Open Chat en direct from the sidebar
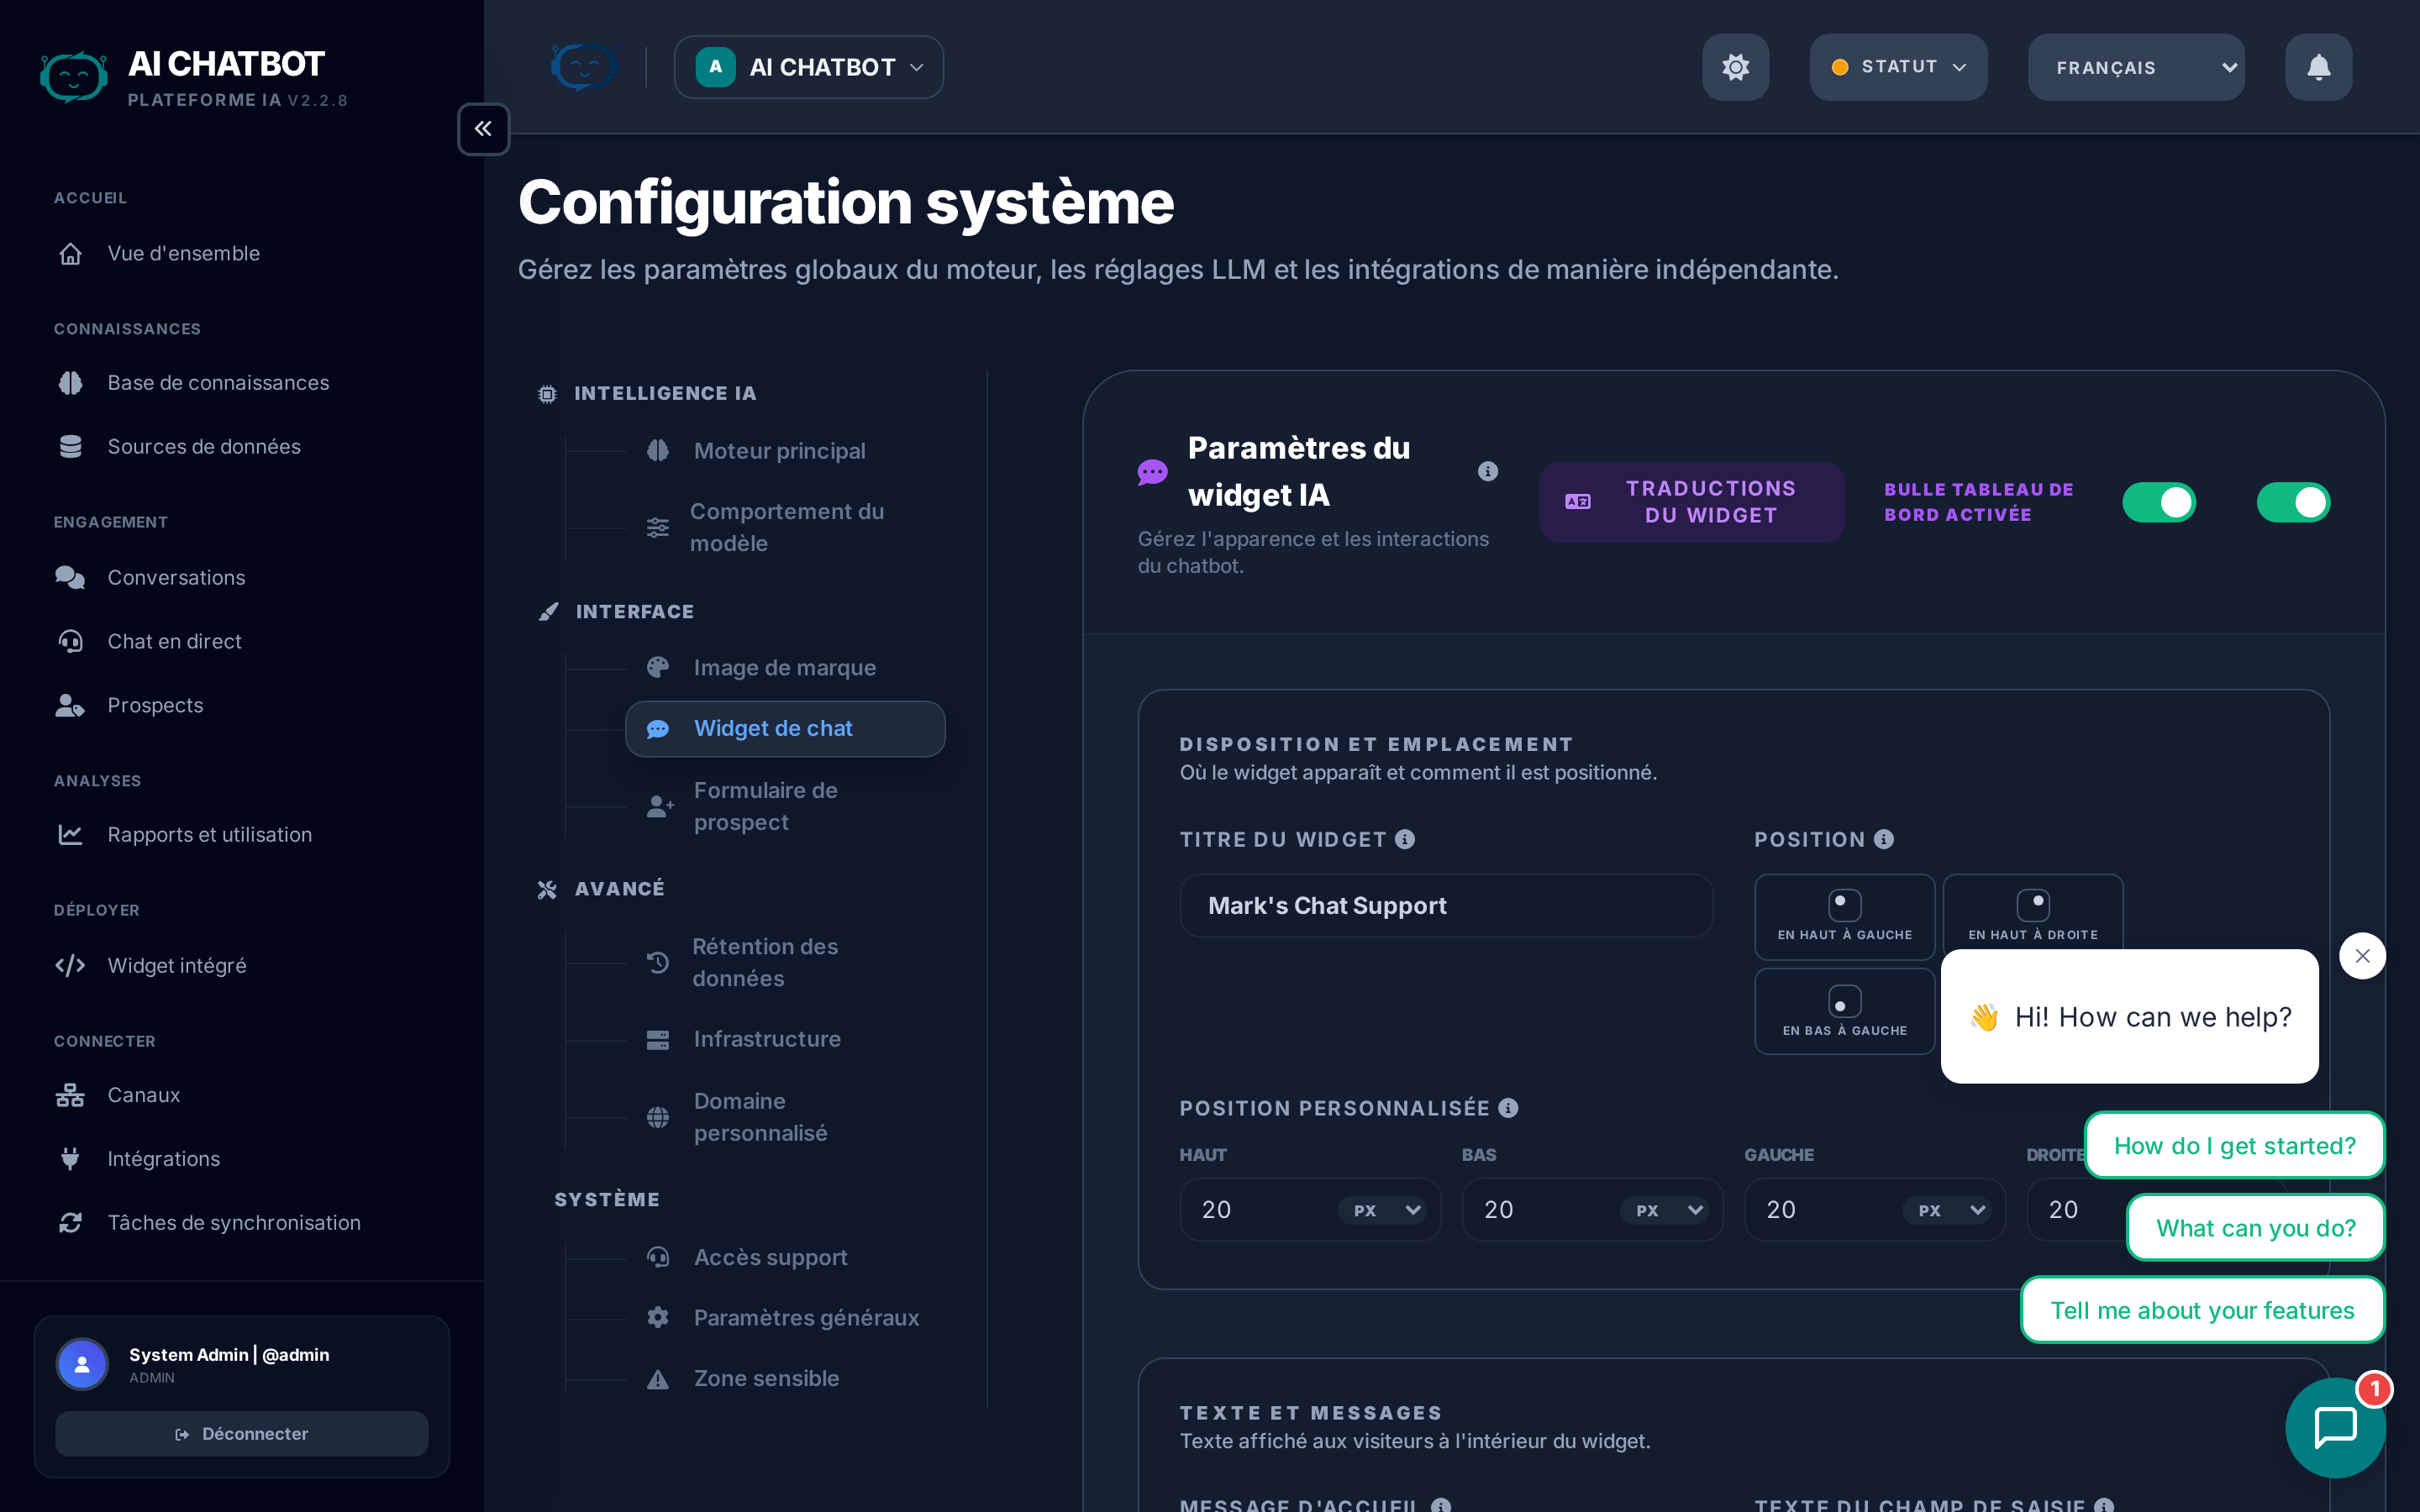Image resolution: width=2420 pixels, height=1512 pixels. pyautogui.click(x=174, y=641)
